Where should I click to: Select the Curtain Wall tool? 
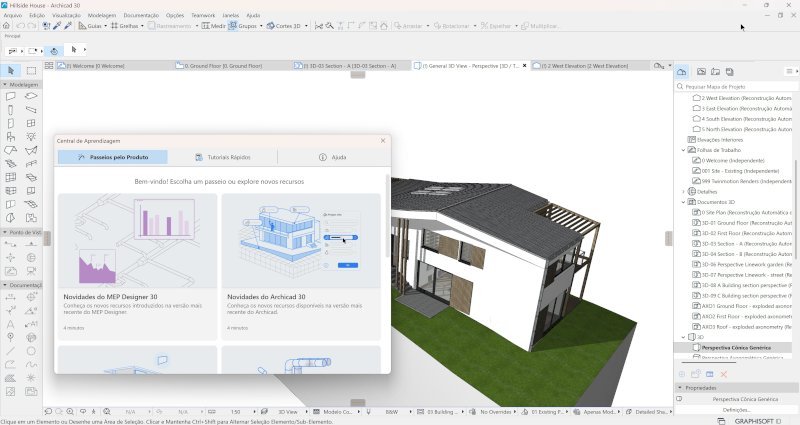pos(11,177)
